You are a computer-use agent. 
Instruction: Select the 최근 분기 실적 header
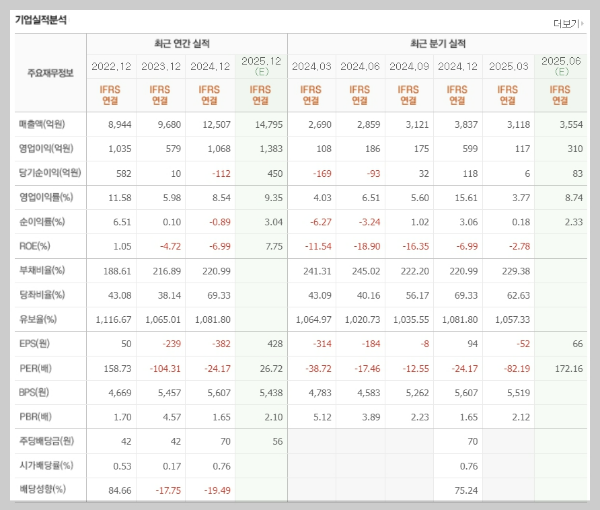[x=438, y=43]
